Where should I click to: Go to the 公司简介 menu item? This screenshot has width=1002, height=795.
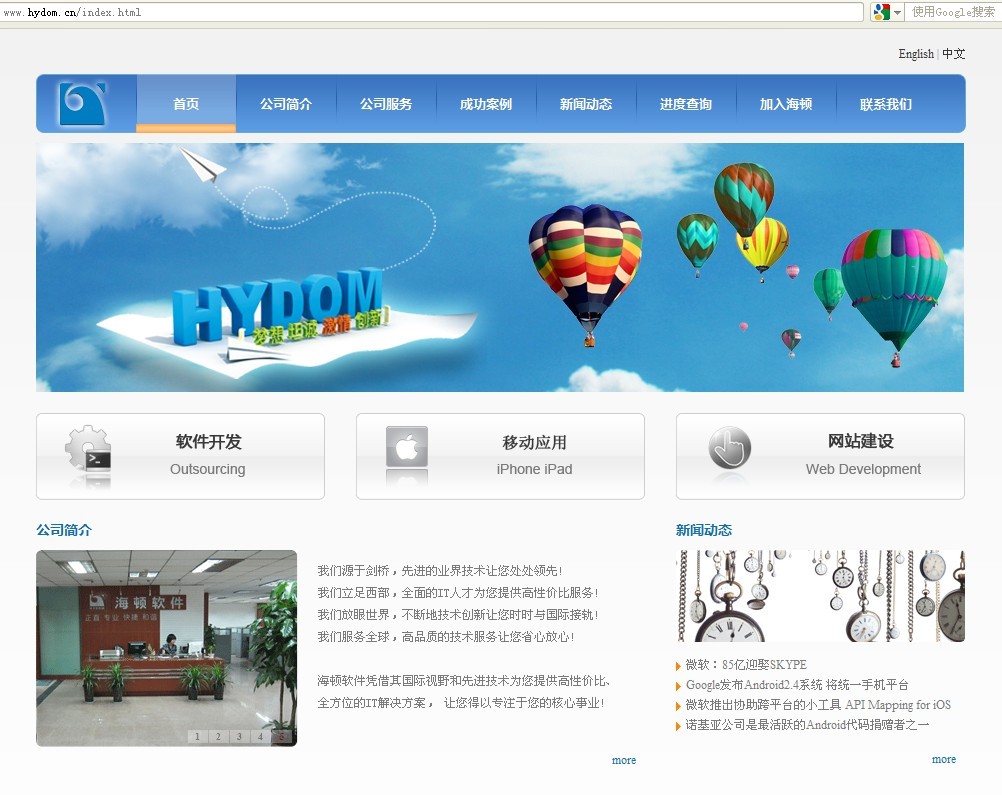[x=286, y=104]
